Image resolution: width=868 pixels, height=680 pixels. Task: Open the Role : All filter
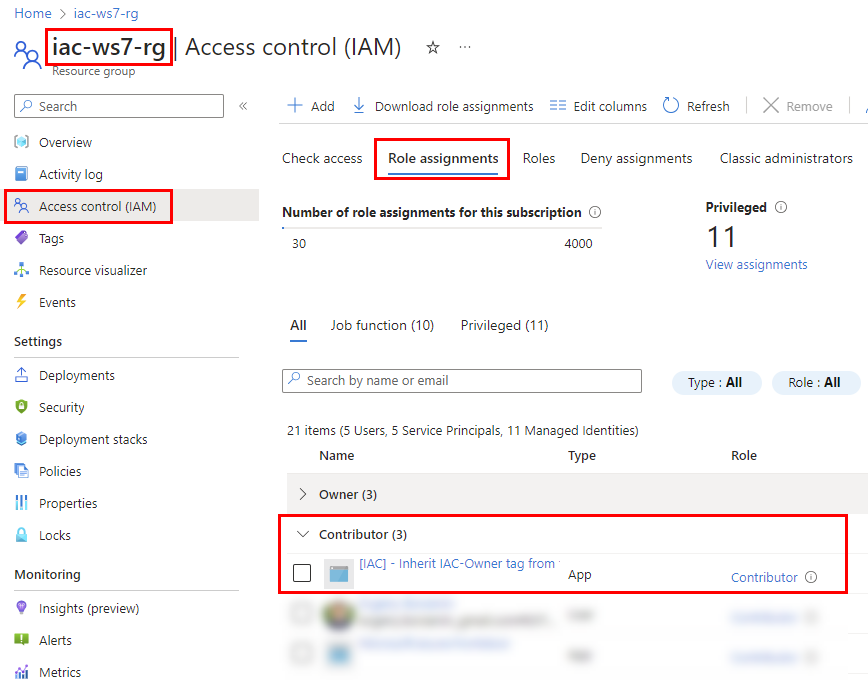pyautogui.click(x=814, y=382)
